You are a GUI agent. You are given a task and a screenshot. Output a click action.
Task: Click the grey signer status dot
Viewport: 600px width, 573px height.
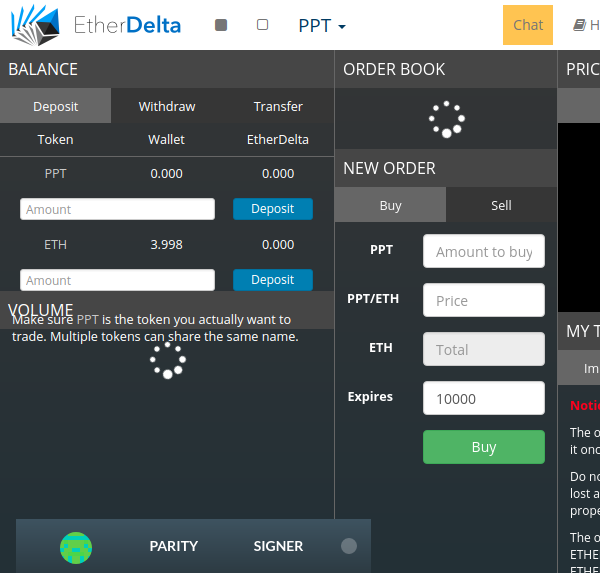(x=349, y=546)
